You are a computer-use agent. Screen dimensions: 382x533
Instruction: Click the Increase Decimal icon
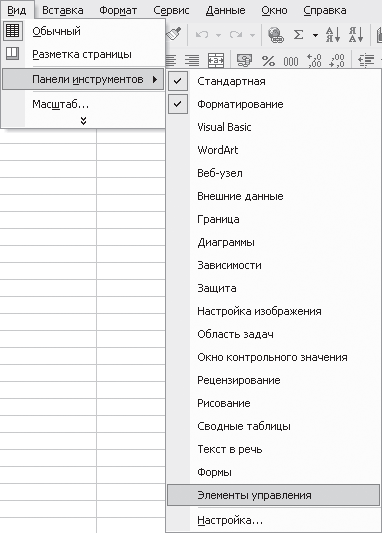pyautogui.click(x=314, y=61)
